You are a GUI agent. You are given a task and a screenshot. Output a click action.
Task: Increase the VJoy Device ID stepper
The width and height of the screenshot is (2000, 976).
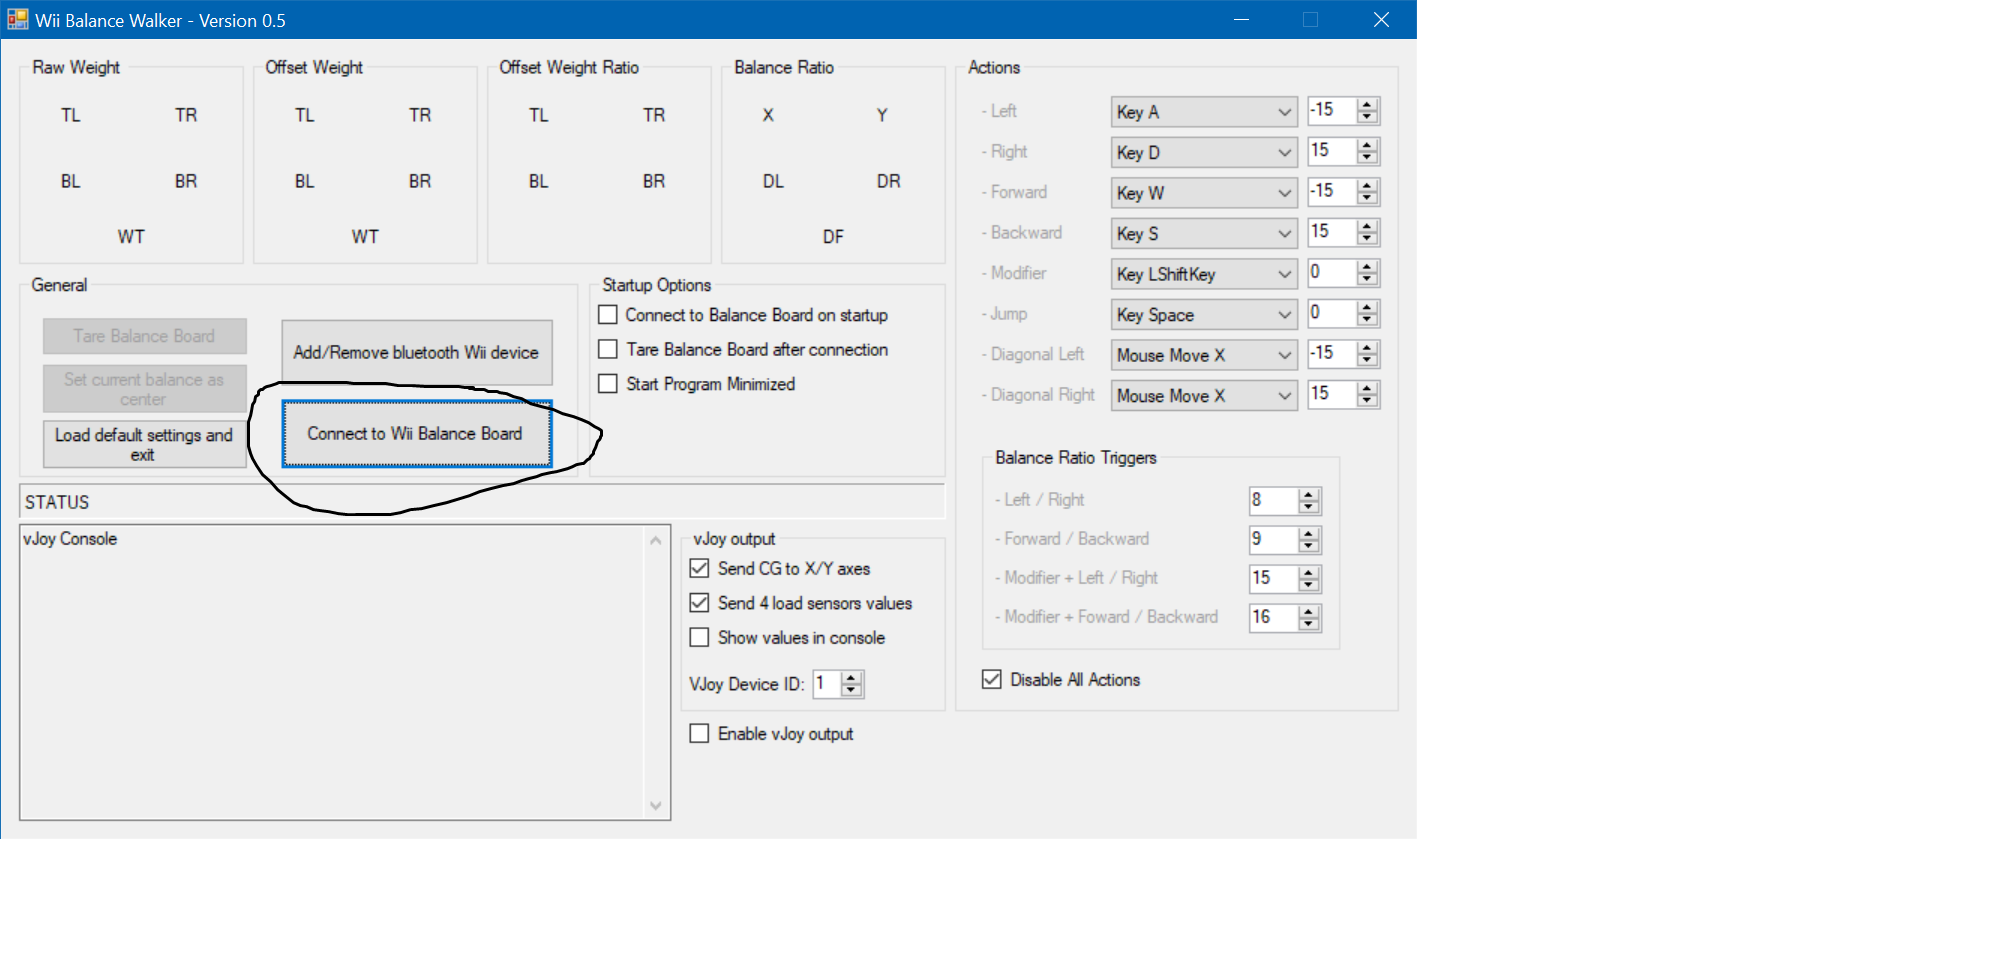point(852,678)
